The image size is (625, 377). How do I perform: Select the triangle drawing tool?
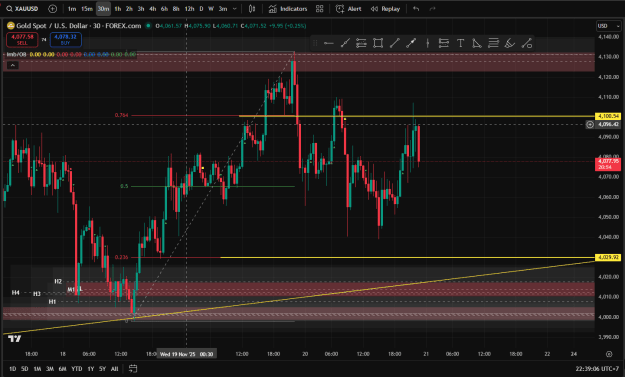point(477,43)
